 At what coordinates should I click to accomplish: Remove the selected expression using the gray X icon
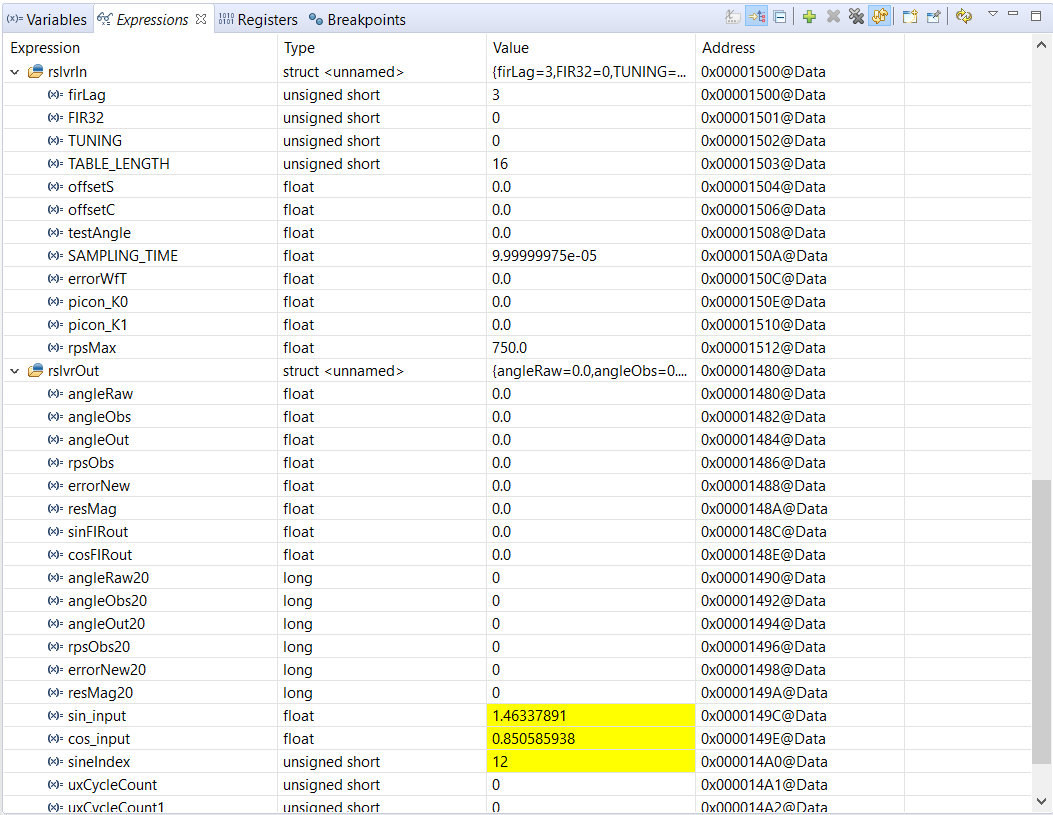click(x=833, y=16)
